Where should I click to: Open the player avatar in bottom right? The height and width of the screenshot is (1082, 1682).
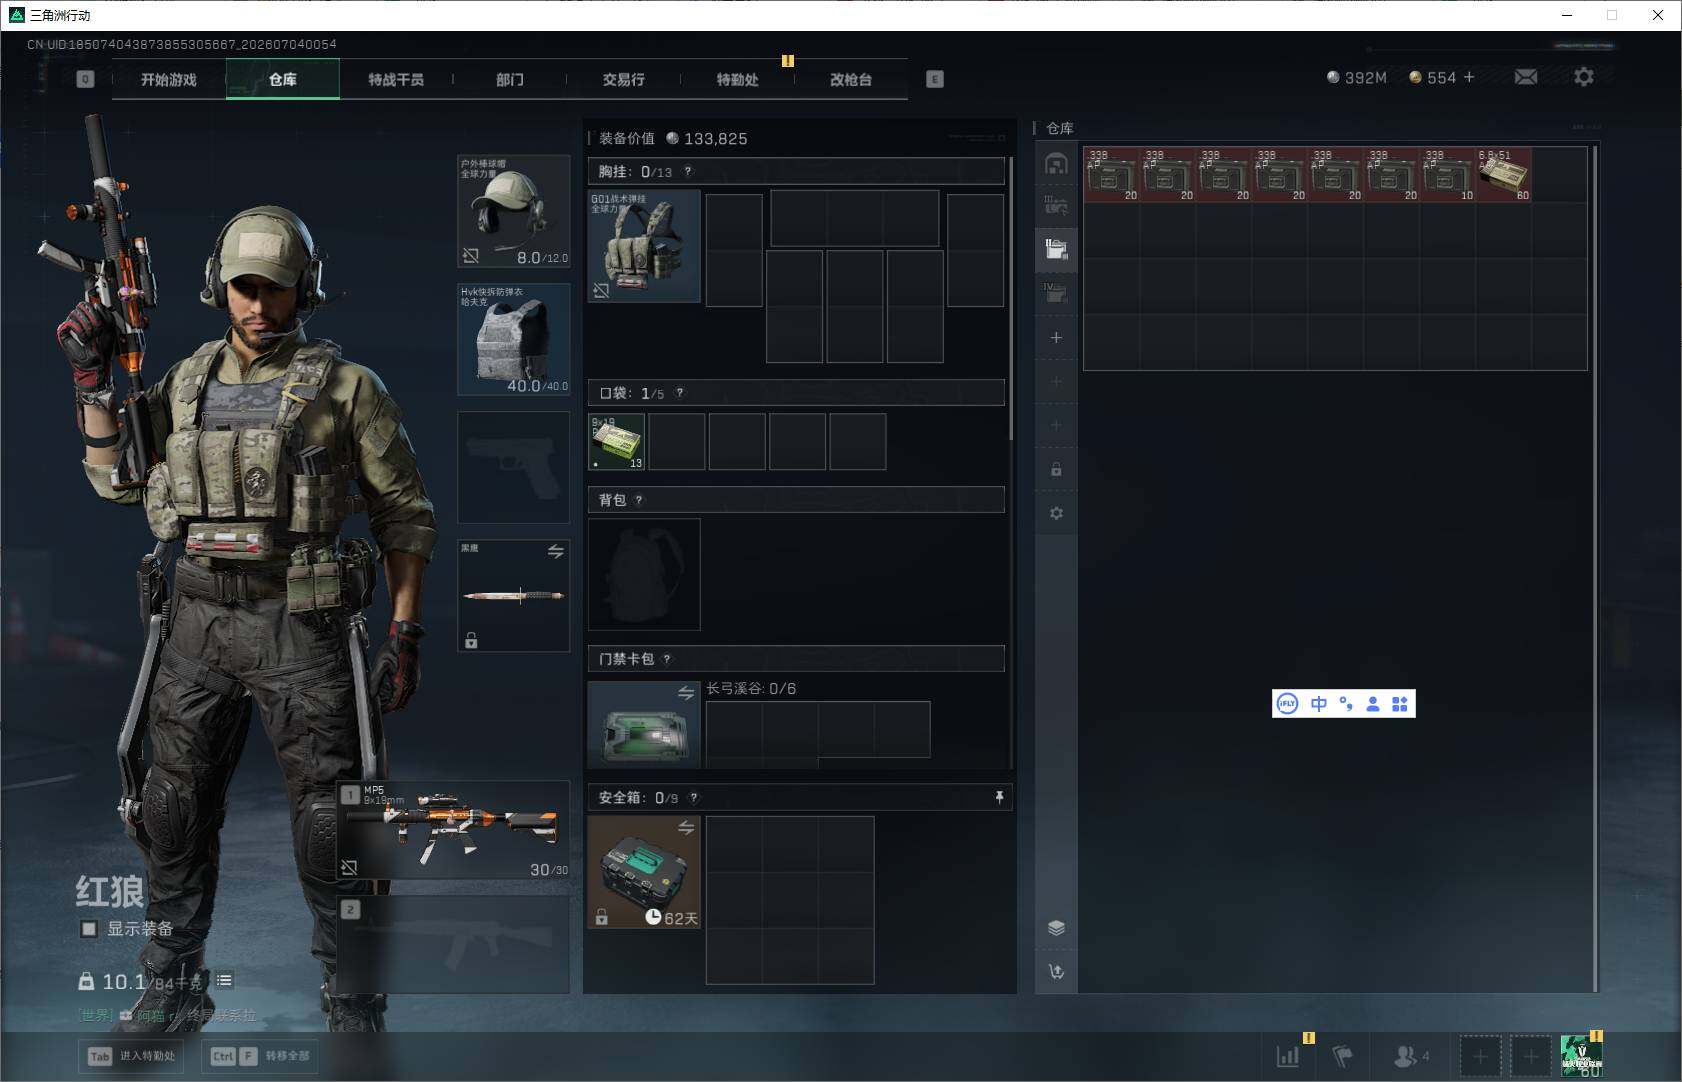click(x=1582, y=1056)
